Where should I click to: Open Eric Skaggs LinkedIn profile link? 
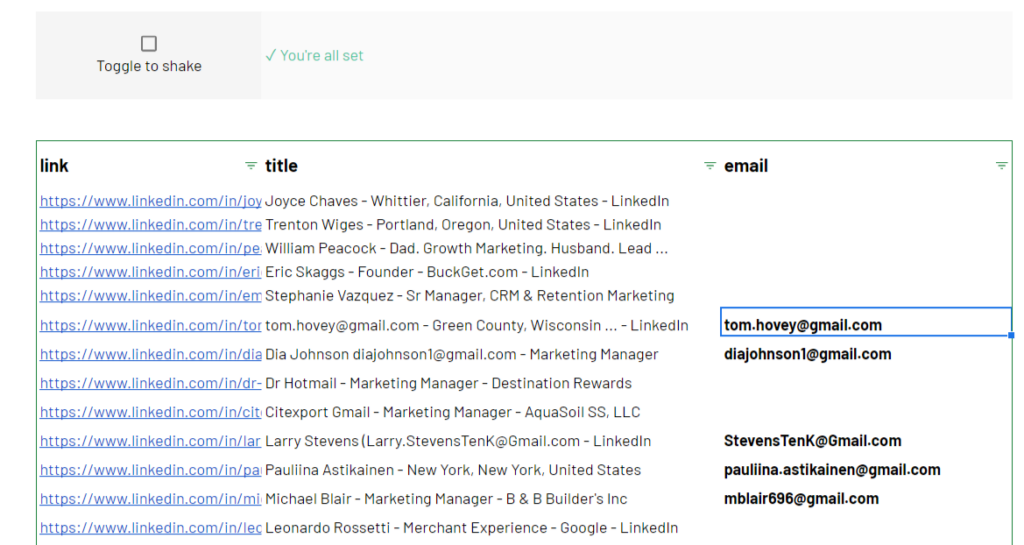point(151,272)
